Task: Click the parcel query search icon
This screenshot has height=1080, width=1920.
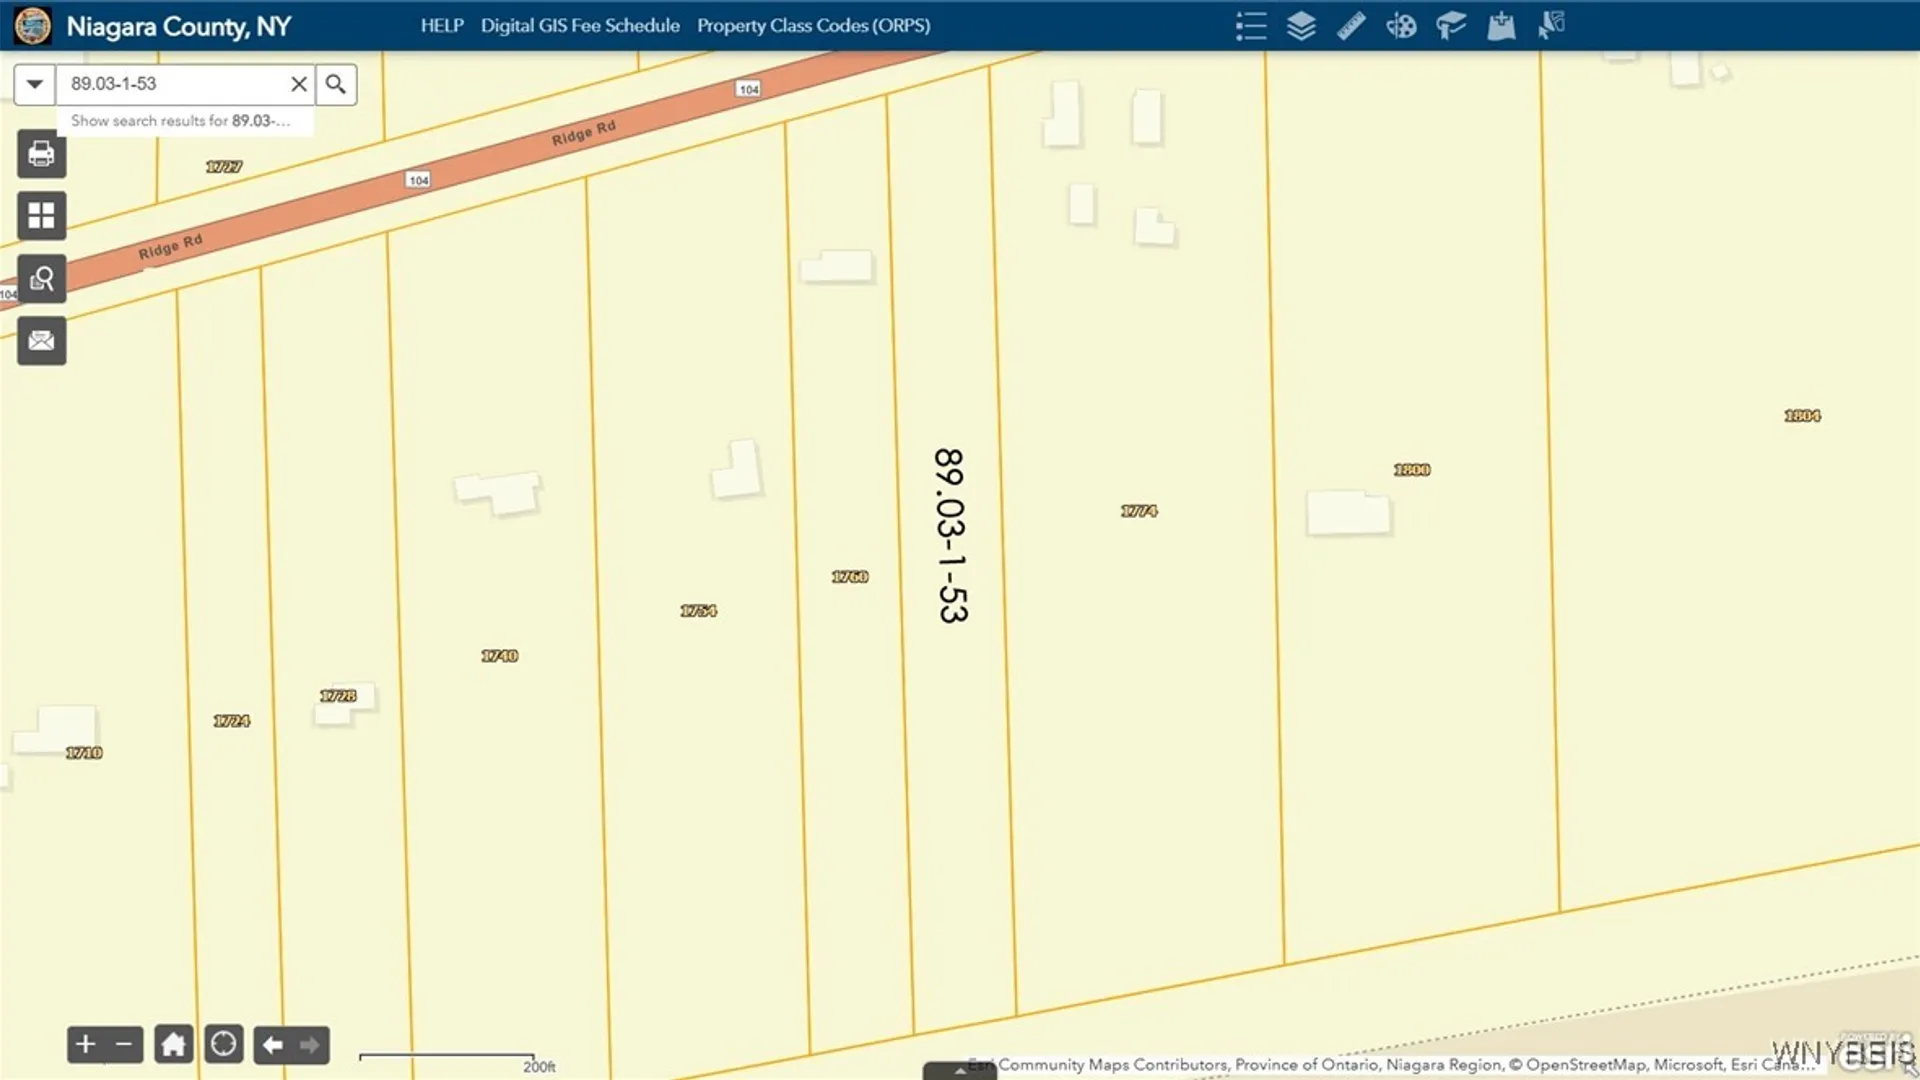Action: point(41,279)
